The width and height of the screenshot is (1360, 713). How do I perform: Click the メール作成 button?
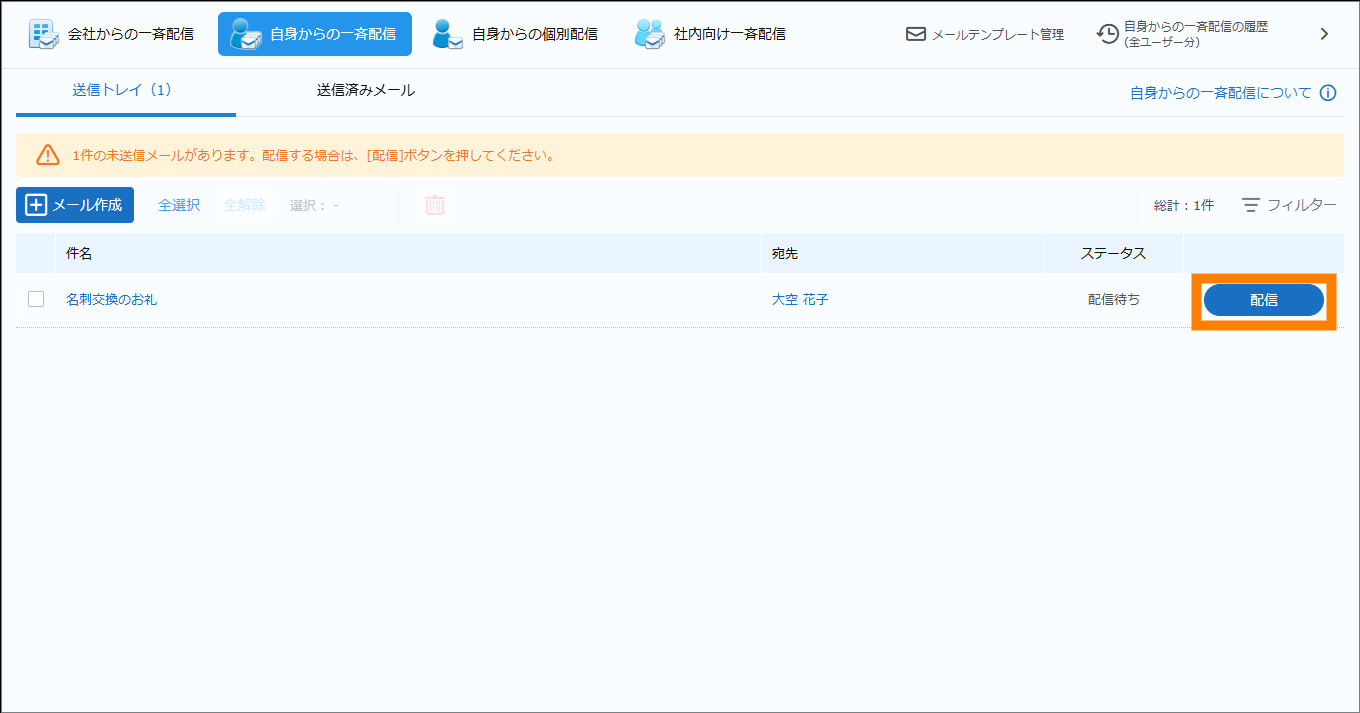coord(75,205)
